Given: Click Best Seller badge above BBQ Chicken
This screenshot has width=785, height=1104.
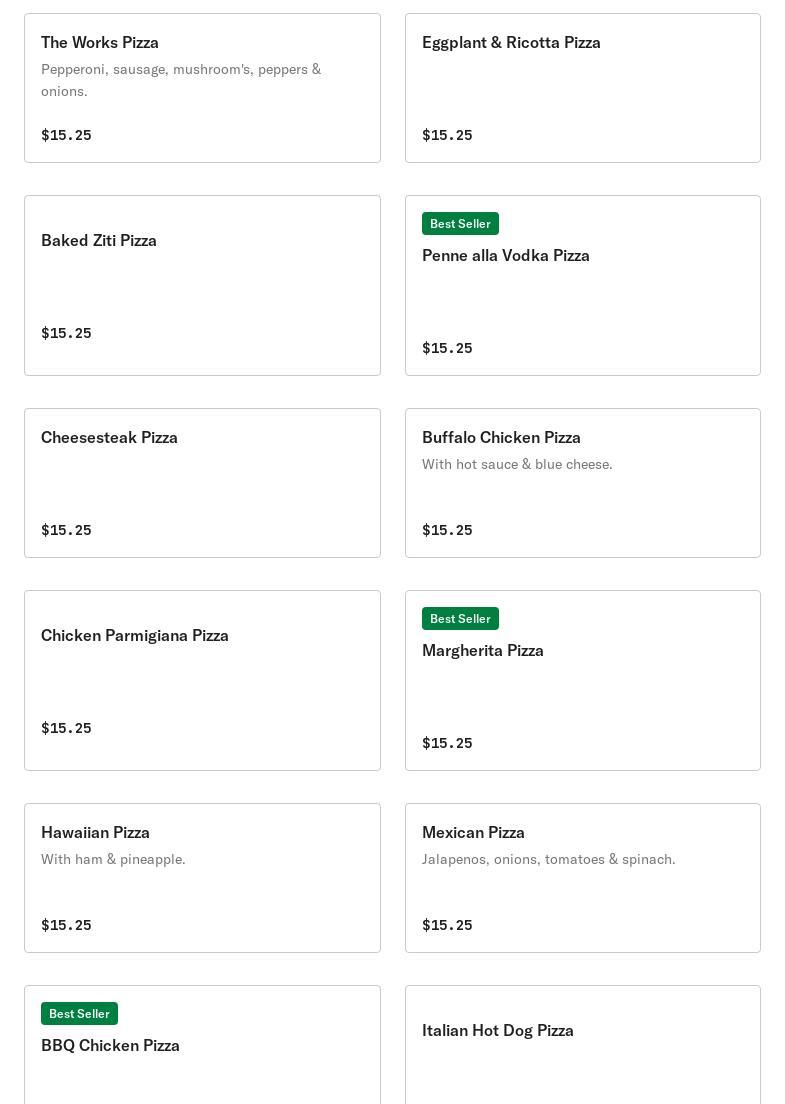Looking at the screenshot, I should click(x=80, y=1013).
